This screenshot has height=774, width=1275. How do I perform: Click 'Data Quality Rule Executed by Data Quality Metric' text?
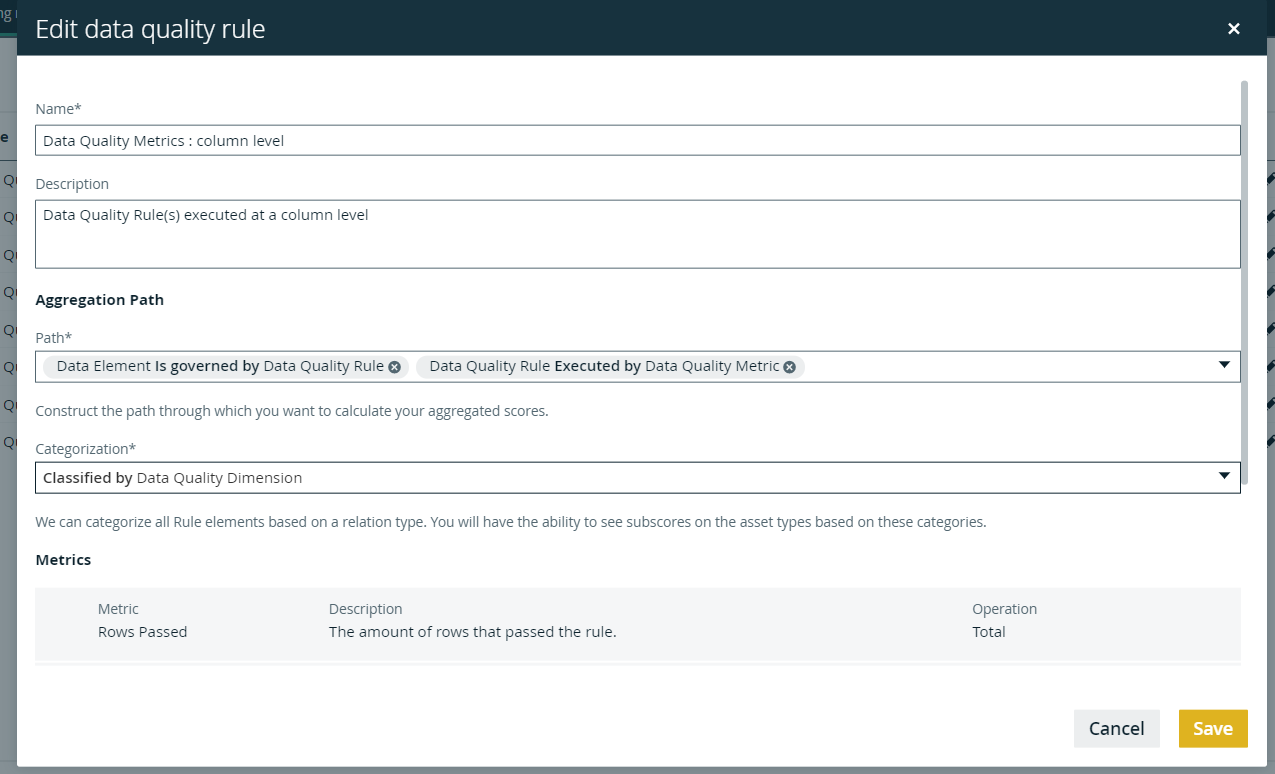point(604,366)
